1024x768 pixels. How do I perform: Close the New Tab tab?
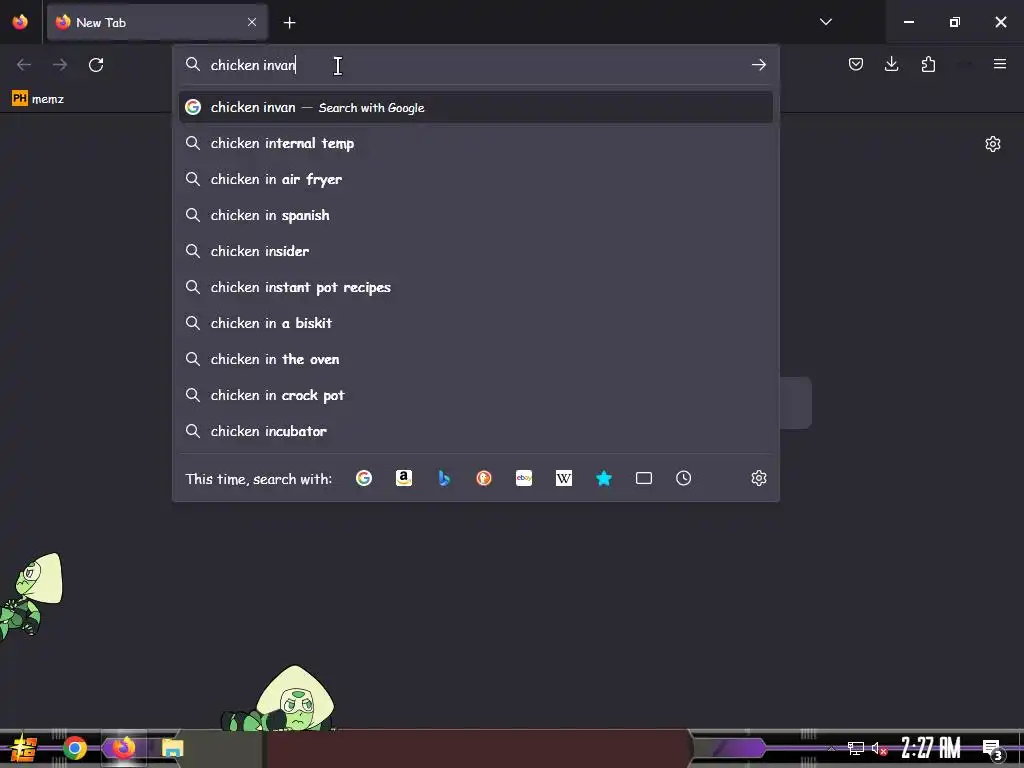pos(252,22)
